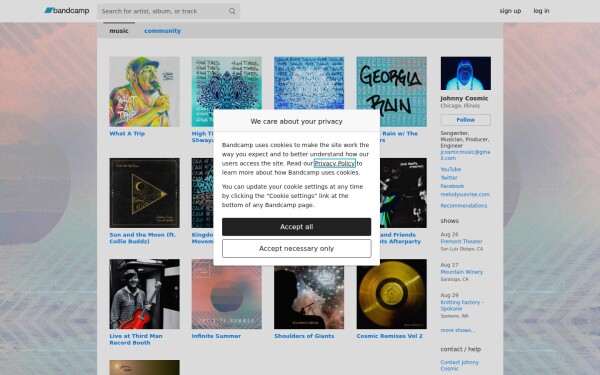Click the Bandcamp logo
The image size is (600, 375).
point(67,11)
